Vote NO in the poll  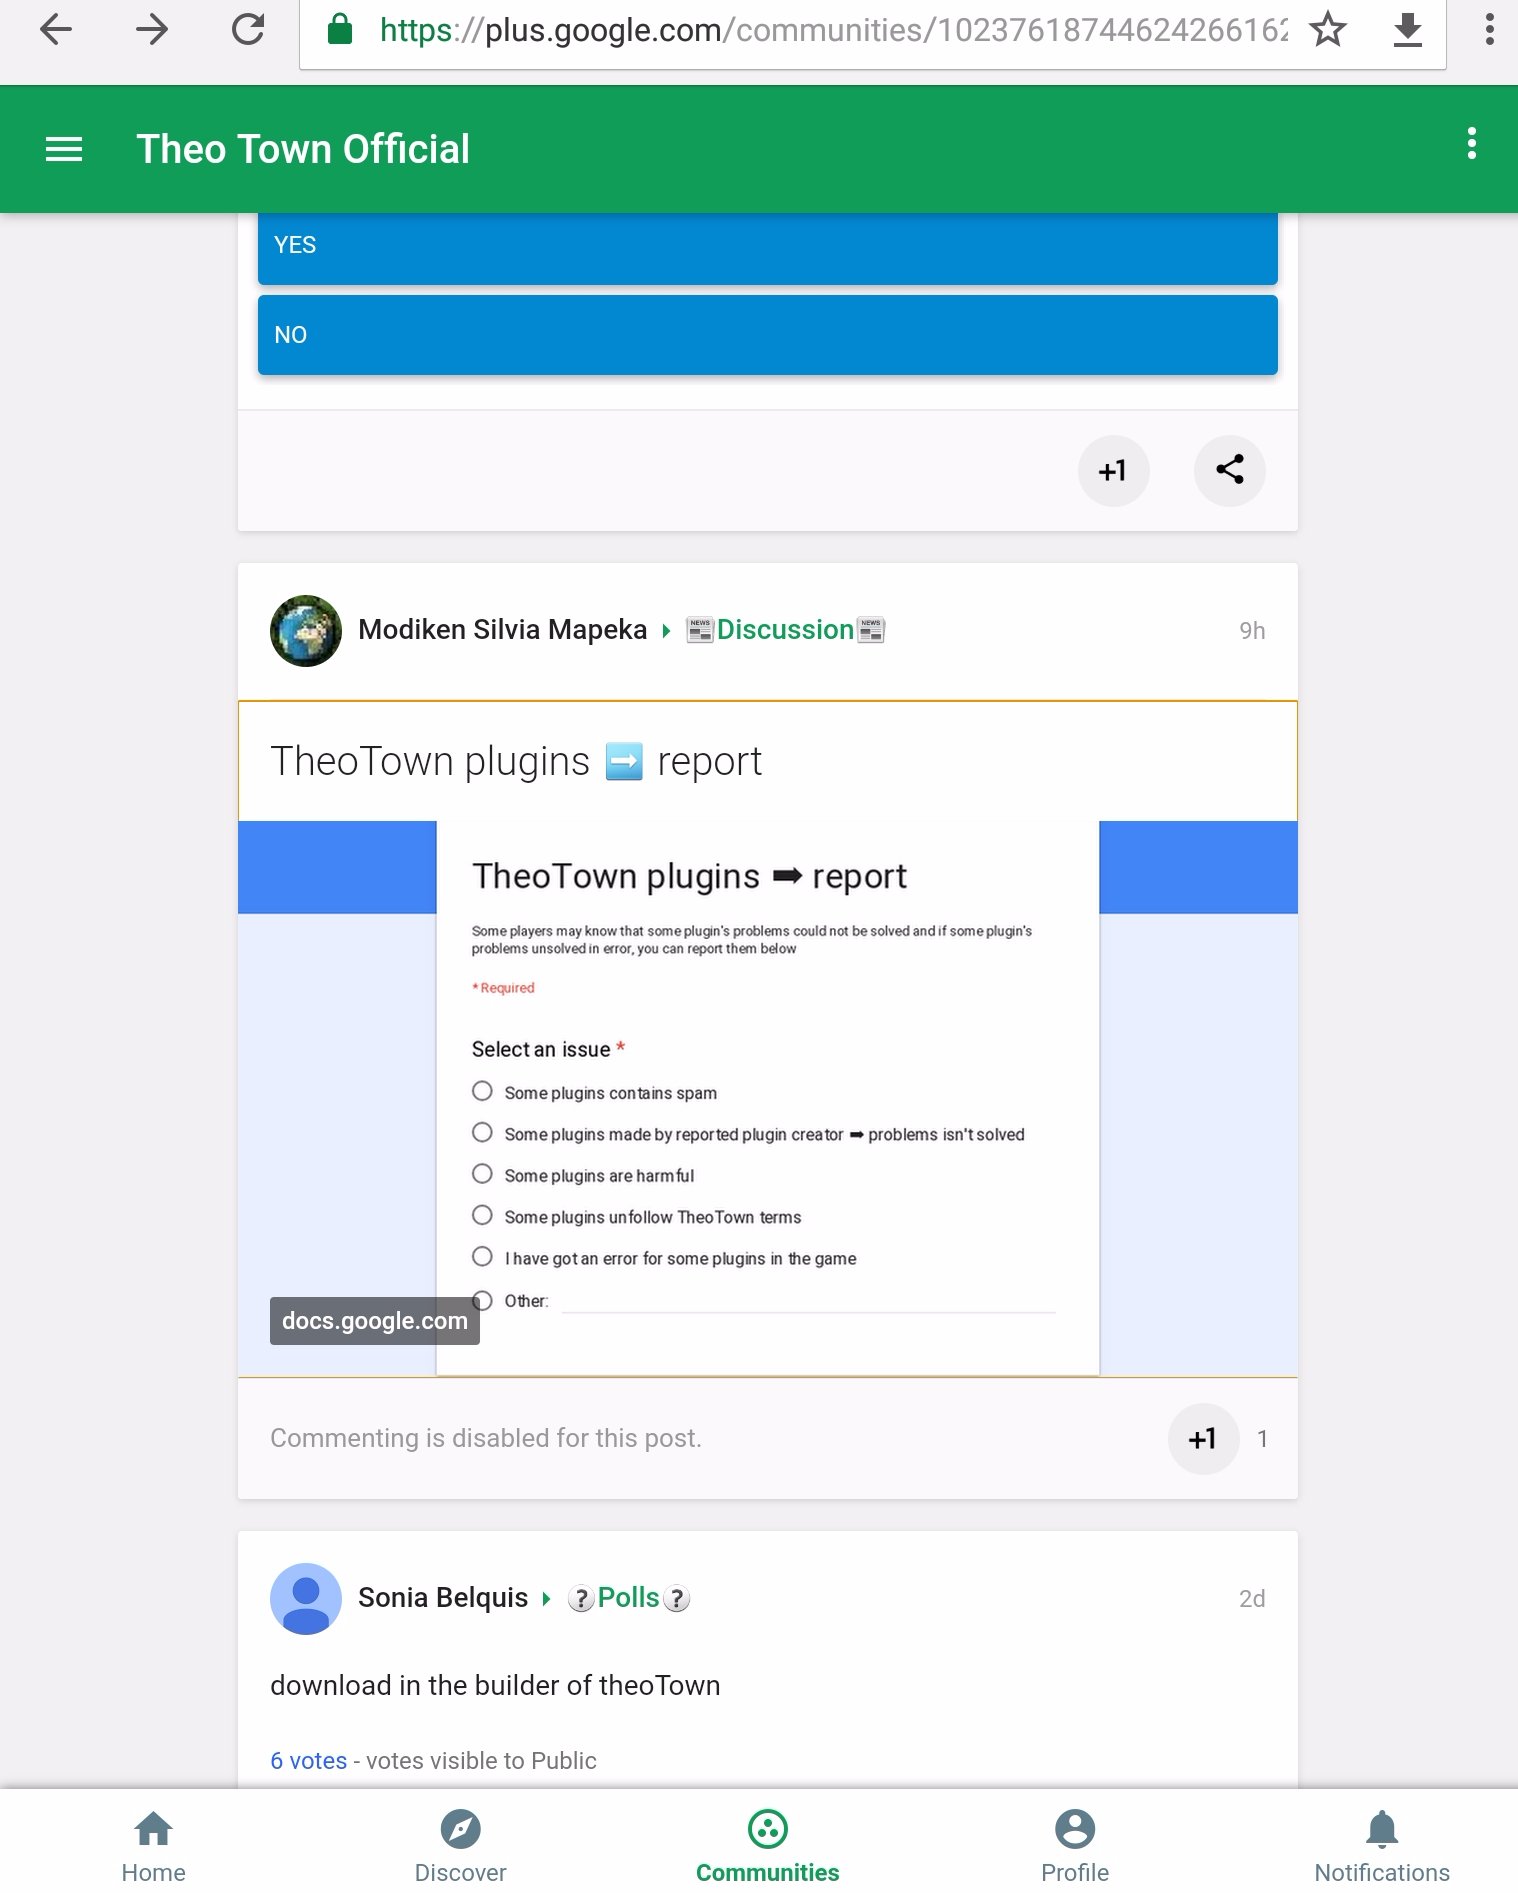point(767,335)
